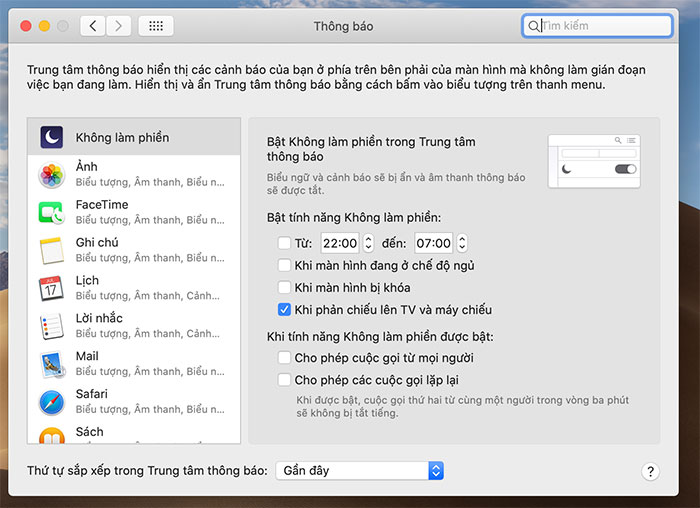Screen dimensions: 700x508
Task: Click the Lời nhắc reminders icon
Action: click(51, 326)
